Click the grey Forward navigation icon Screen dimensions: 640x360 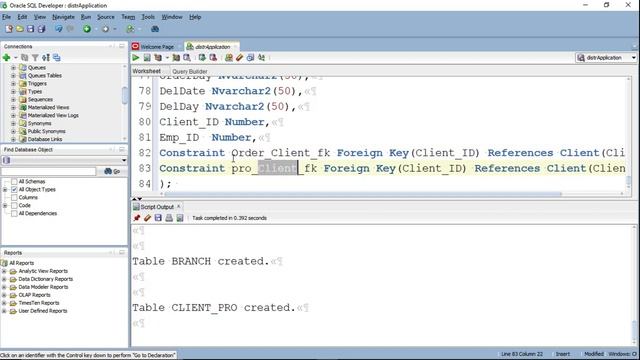[x=105, y=29]
